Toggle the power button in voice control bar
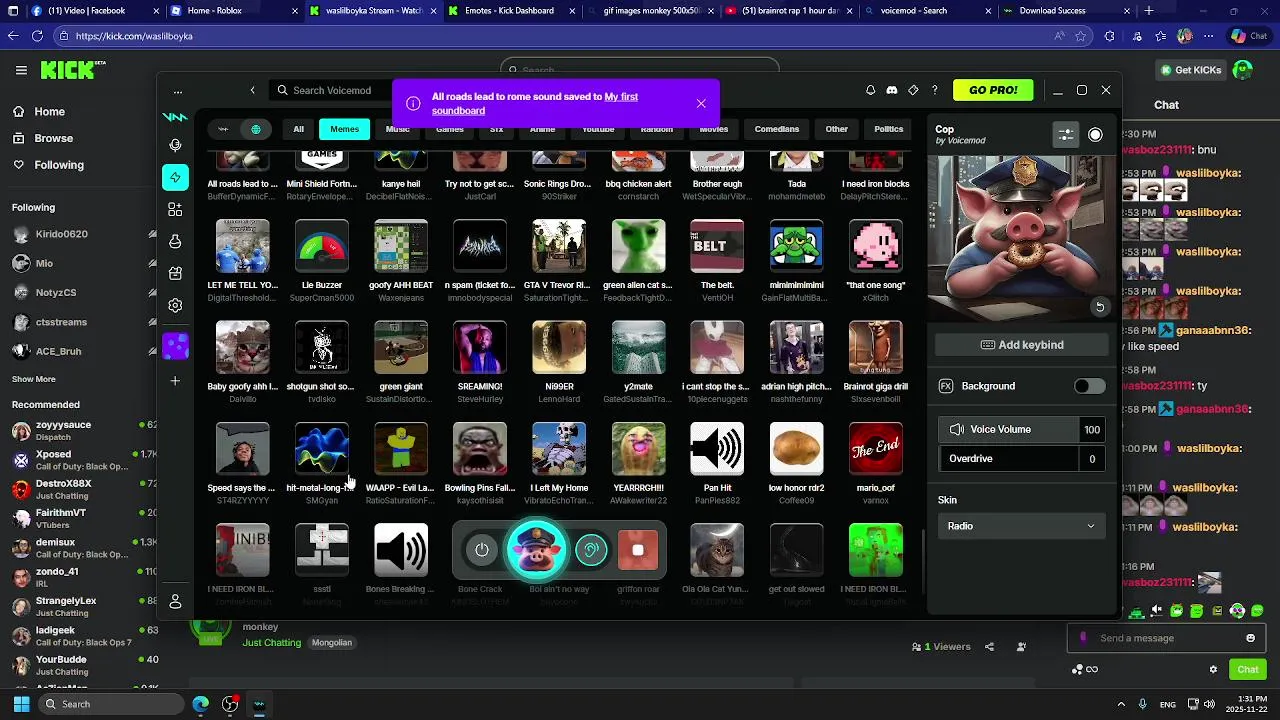The image size is (1280, 720). [x=482, y=550]
